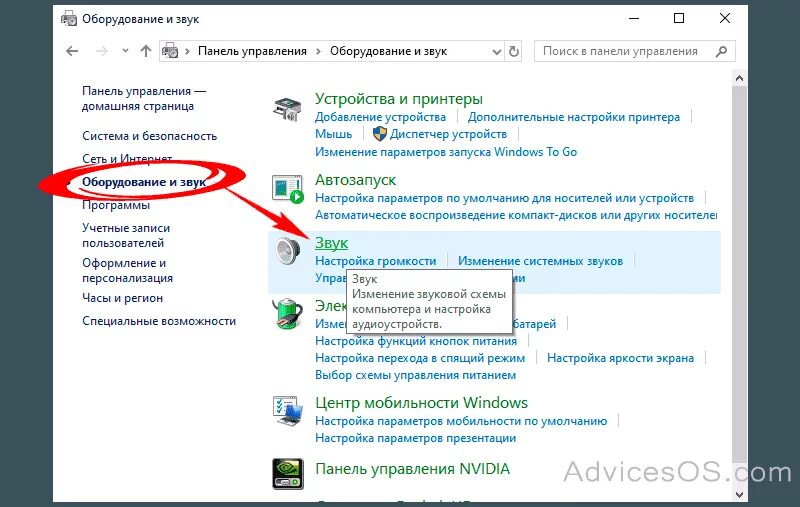Go back with the left arrow
This screenshot has width=800, height=507.
coord(72,51)
